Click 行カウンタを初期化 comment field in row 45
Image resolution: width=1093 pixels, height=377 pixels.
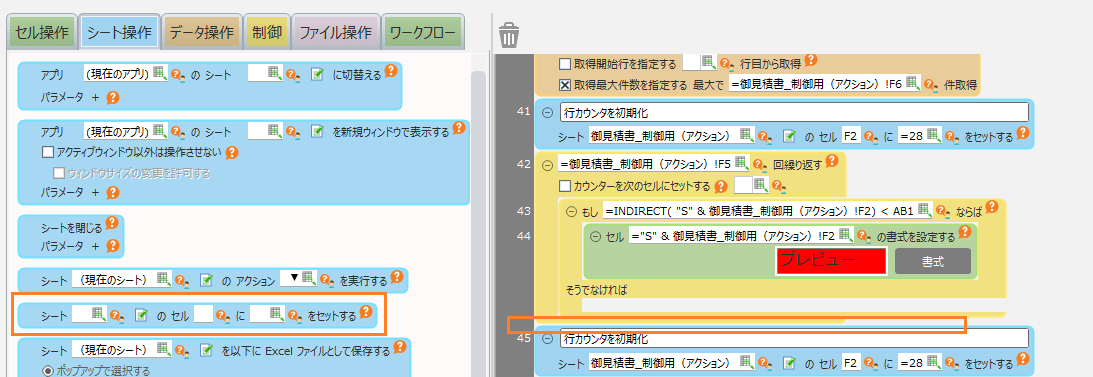pyautogui.click(x=793, y=339)
